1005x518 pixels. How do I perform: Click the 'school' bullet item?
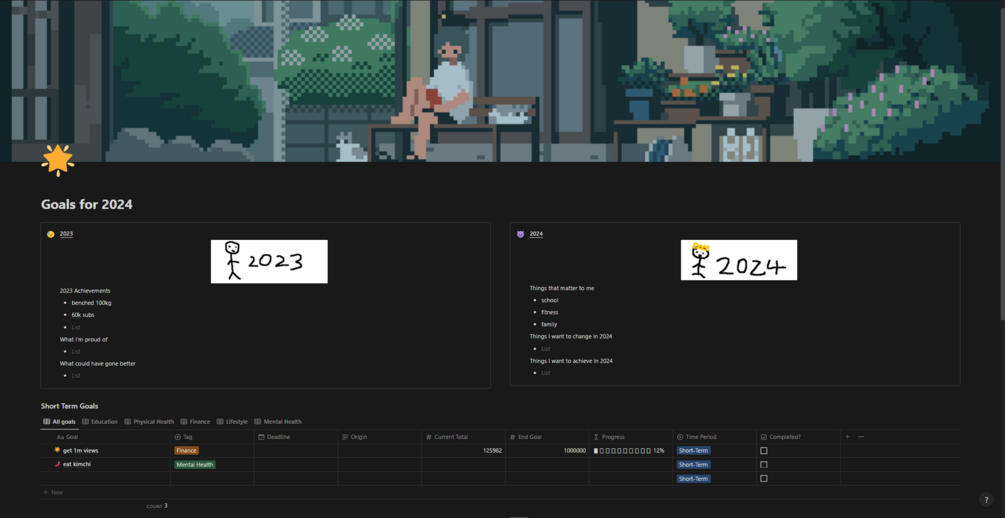550,300
